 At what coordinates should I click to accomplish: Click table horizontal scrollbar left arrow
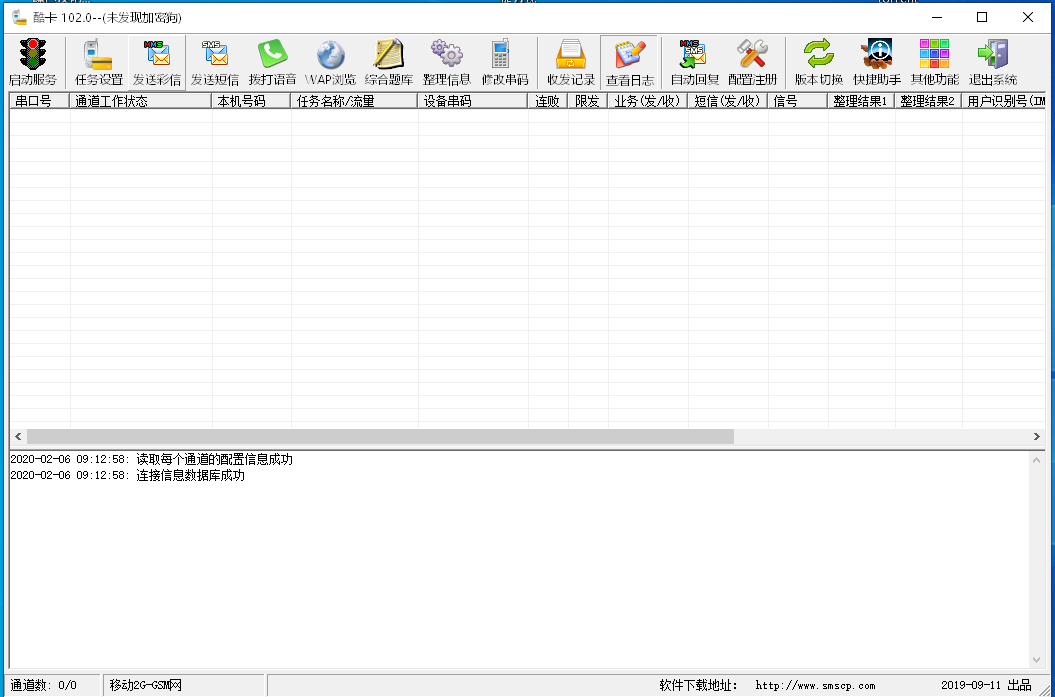click(18, 437)
